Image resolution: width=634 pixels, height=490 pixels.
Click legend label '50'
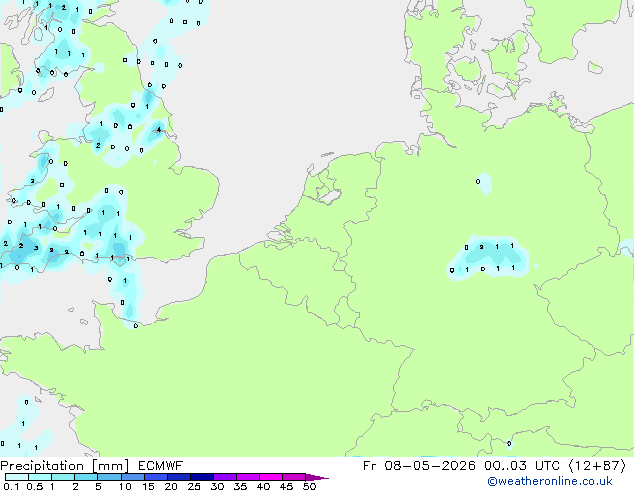click(x=309, y=486)
